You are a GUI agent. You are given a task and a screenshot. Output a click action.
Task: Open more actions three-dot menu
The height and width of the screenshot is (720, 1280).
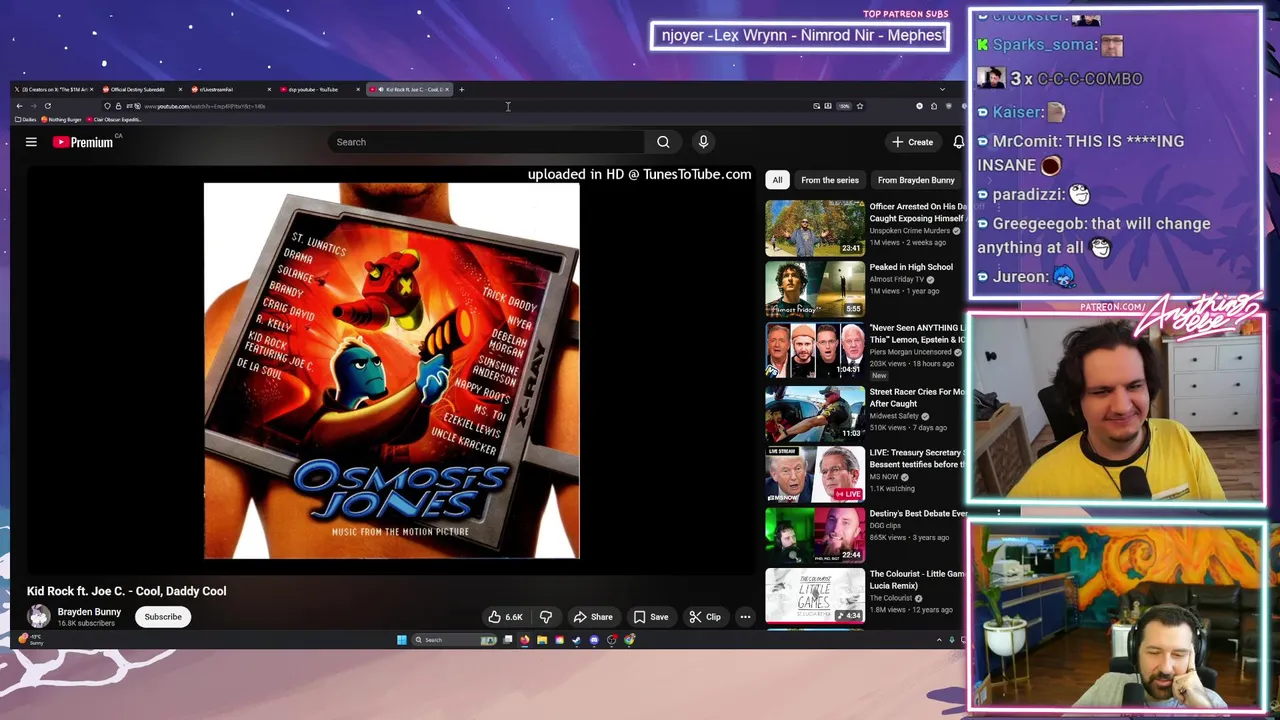(x=745, y=617)
